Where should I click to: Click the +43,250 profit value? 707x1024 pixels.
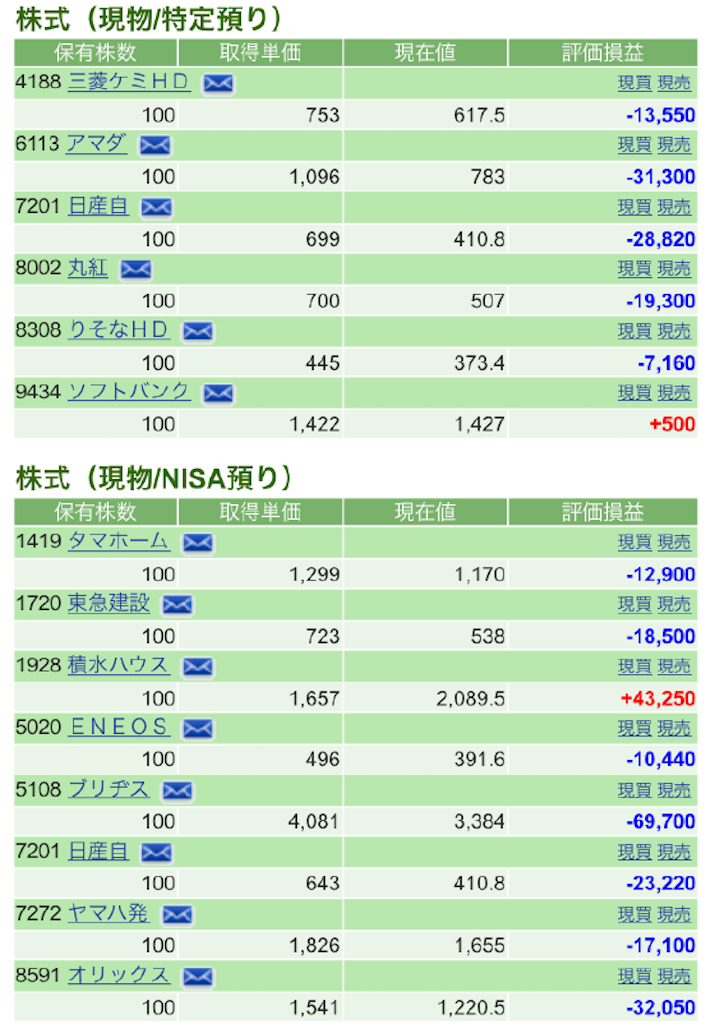658,699
